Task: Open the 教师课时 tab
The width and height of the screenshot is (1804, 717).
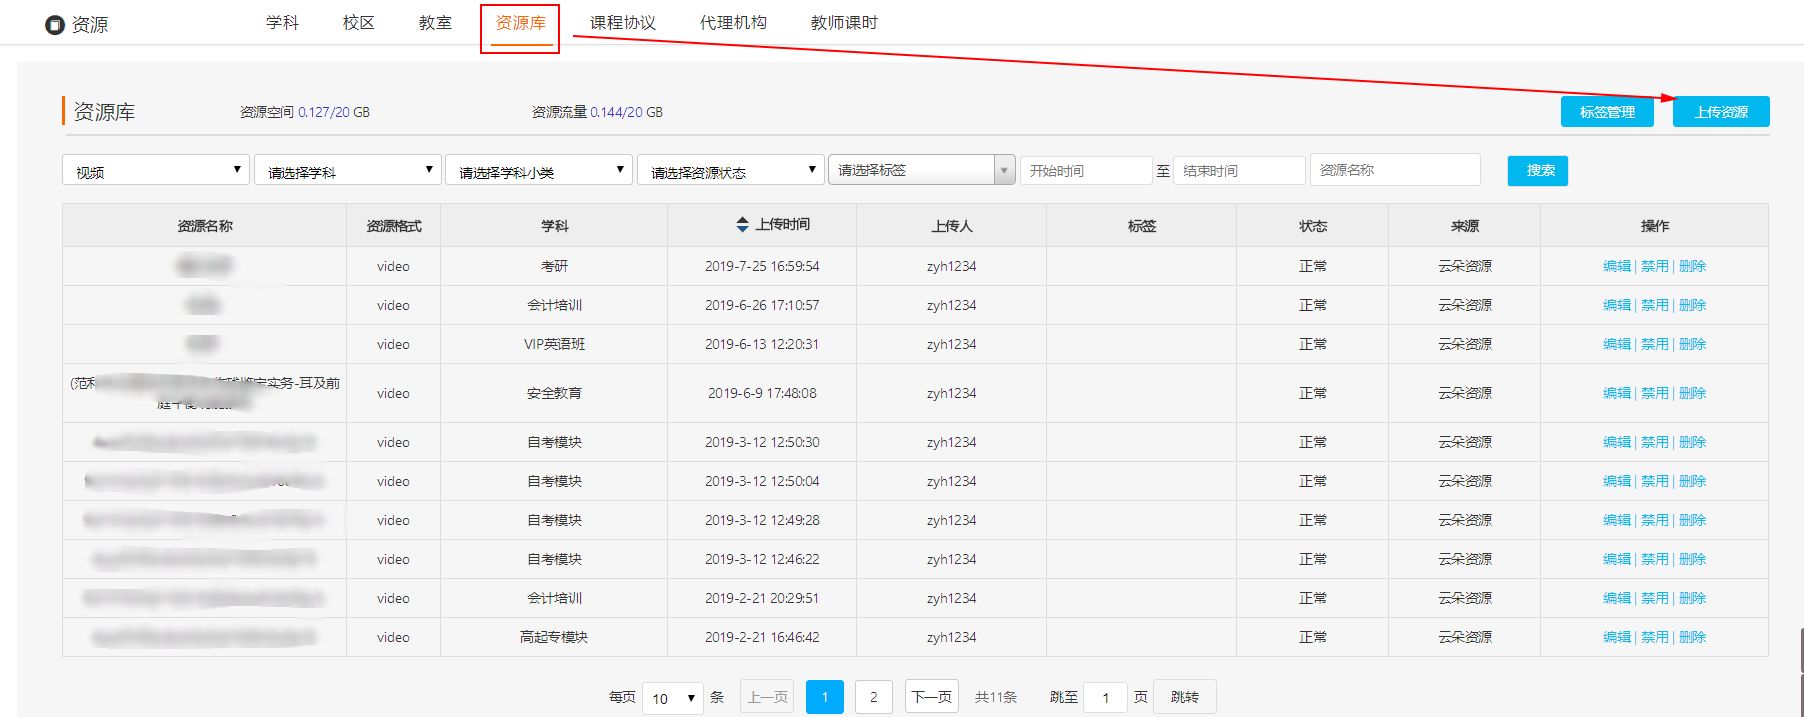Action: coord(844,22)
